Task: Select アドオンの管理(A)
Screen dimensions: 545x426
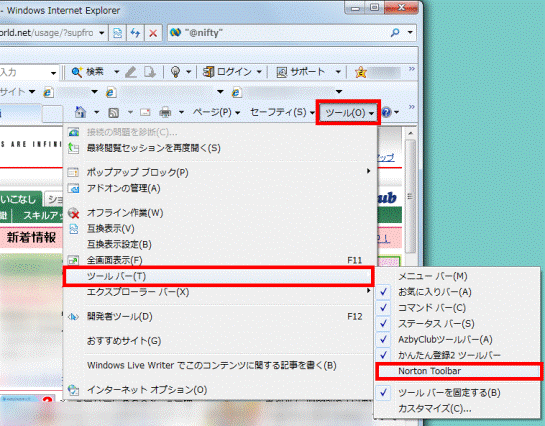Action: click(x=220, y=188)
